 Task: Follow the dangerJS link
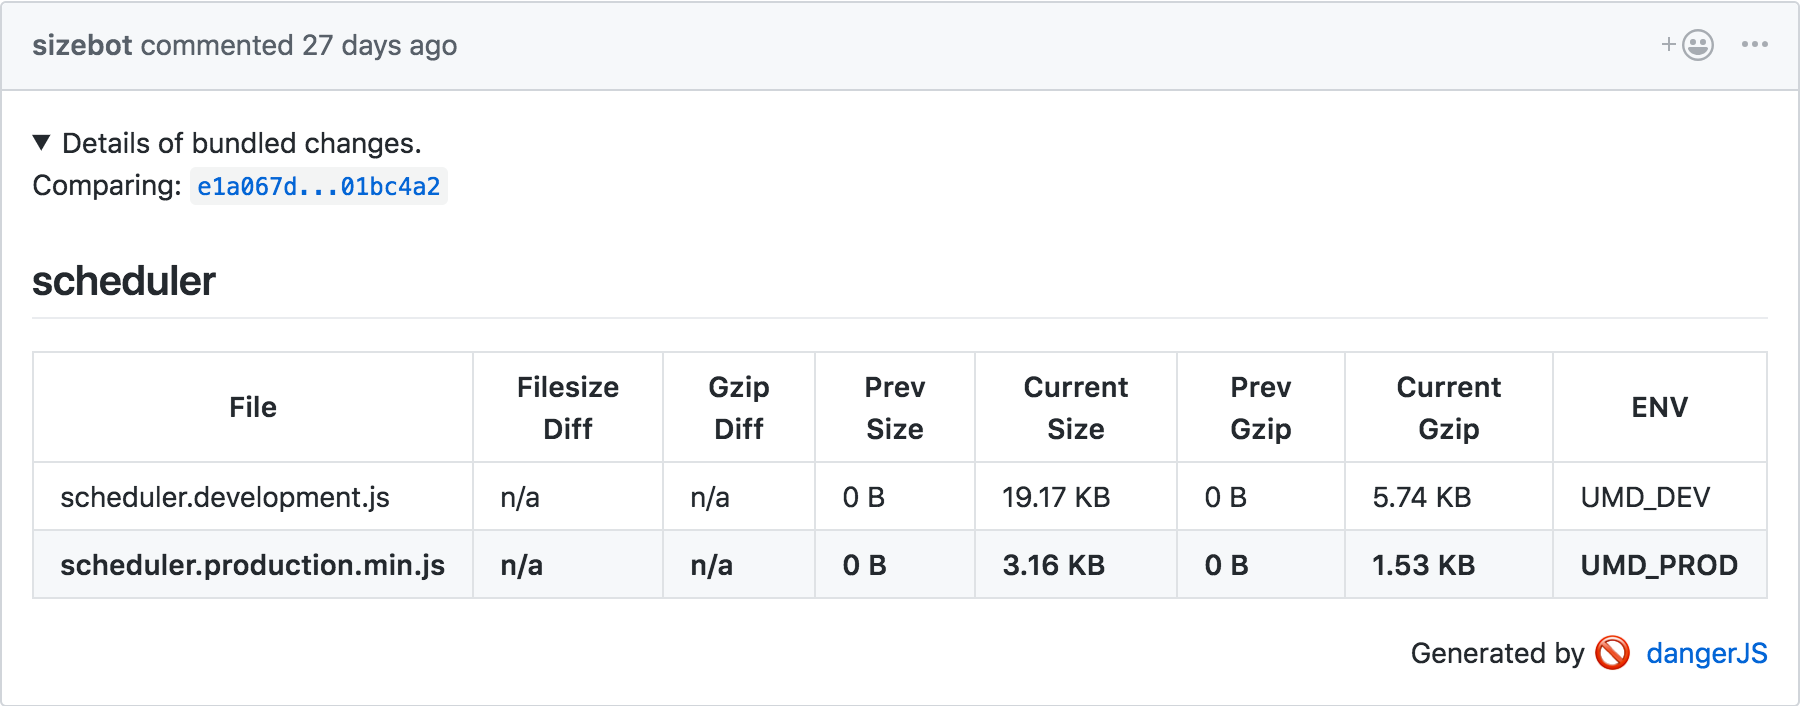point(1706,653)
